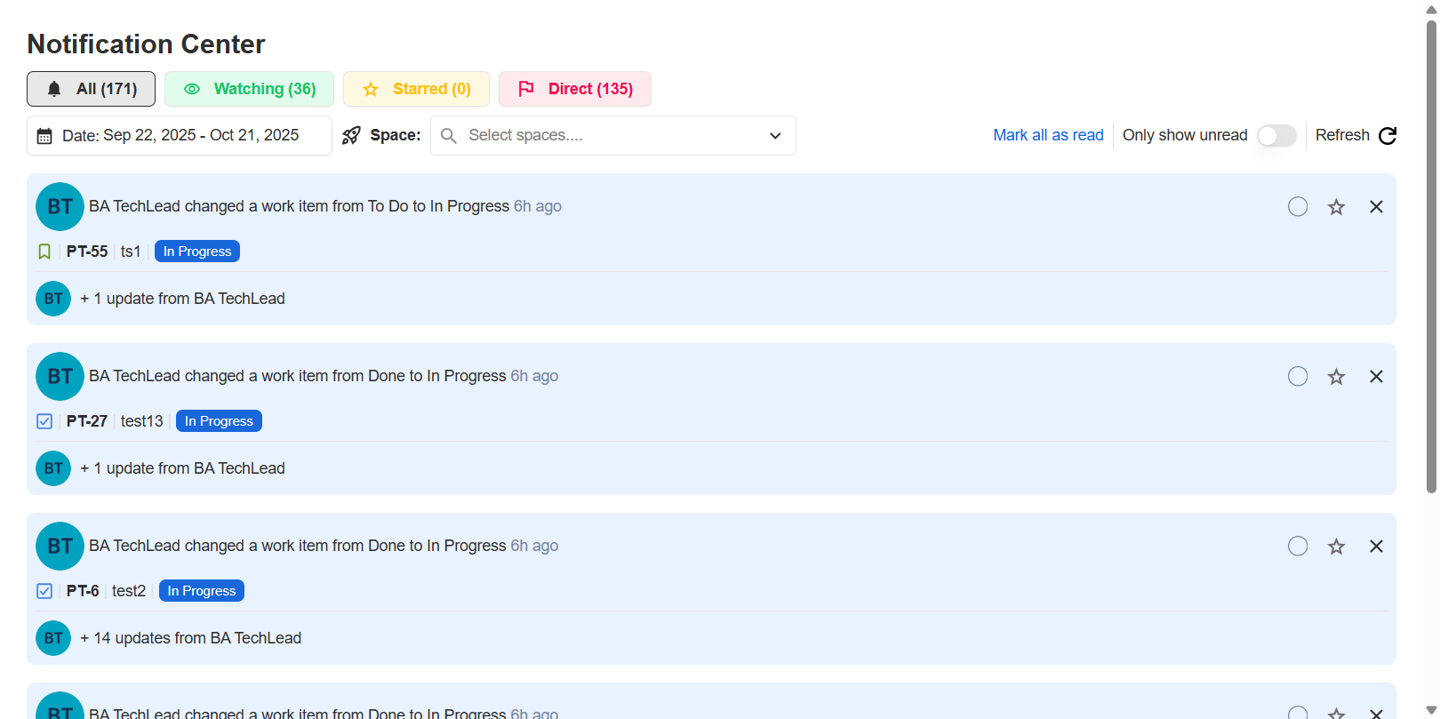Star the PT-55 notification
The image size is (1440, 719).
pos(1336,207)
